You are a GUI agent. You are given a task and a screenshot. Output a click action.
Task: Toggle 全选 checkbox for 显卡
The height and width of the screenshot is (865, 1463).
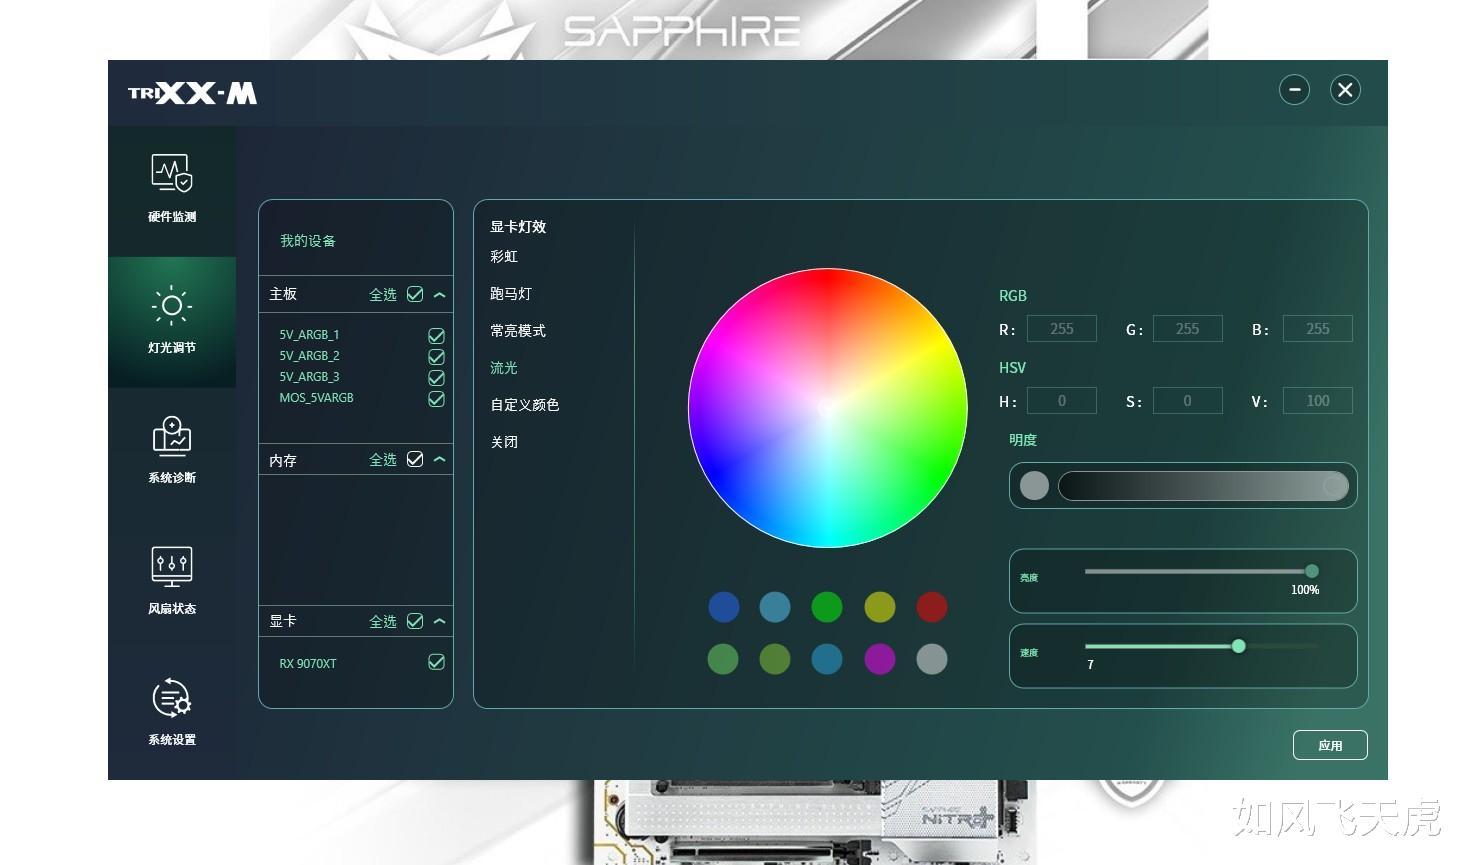click(415, 621)
